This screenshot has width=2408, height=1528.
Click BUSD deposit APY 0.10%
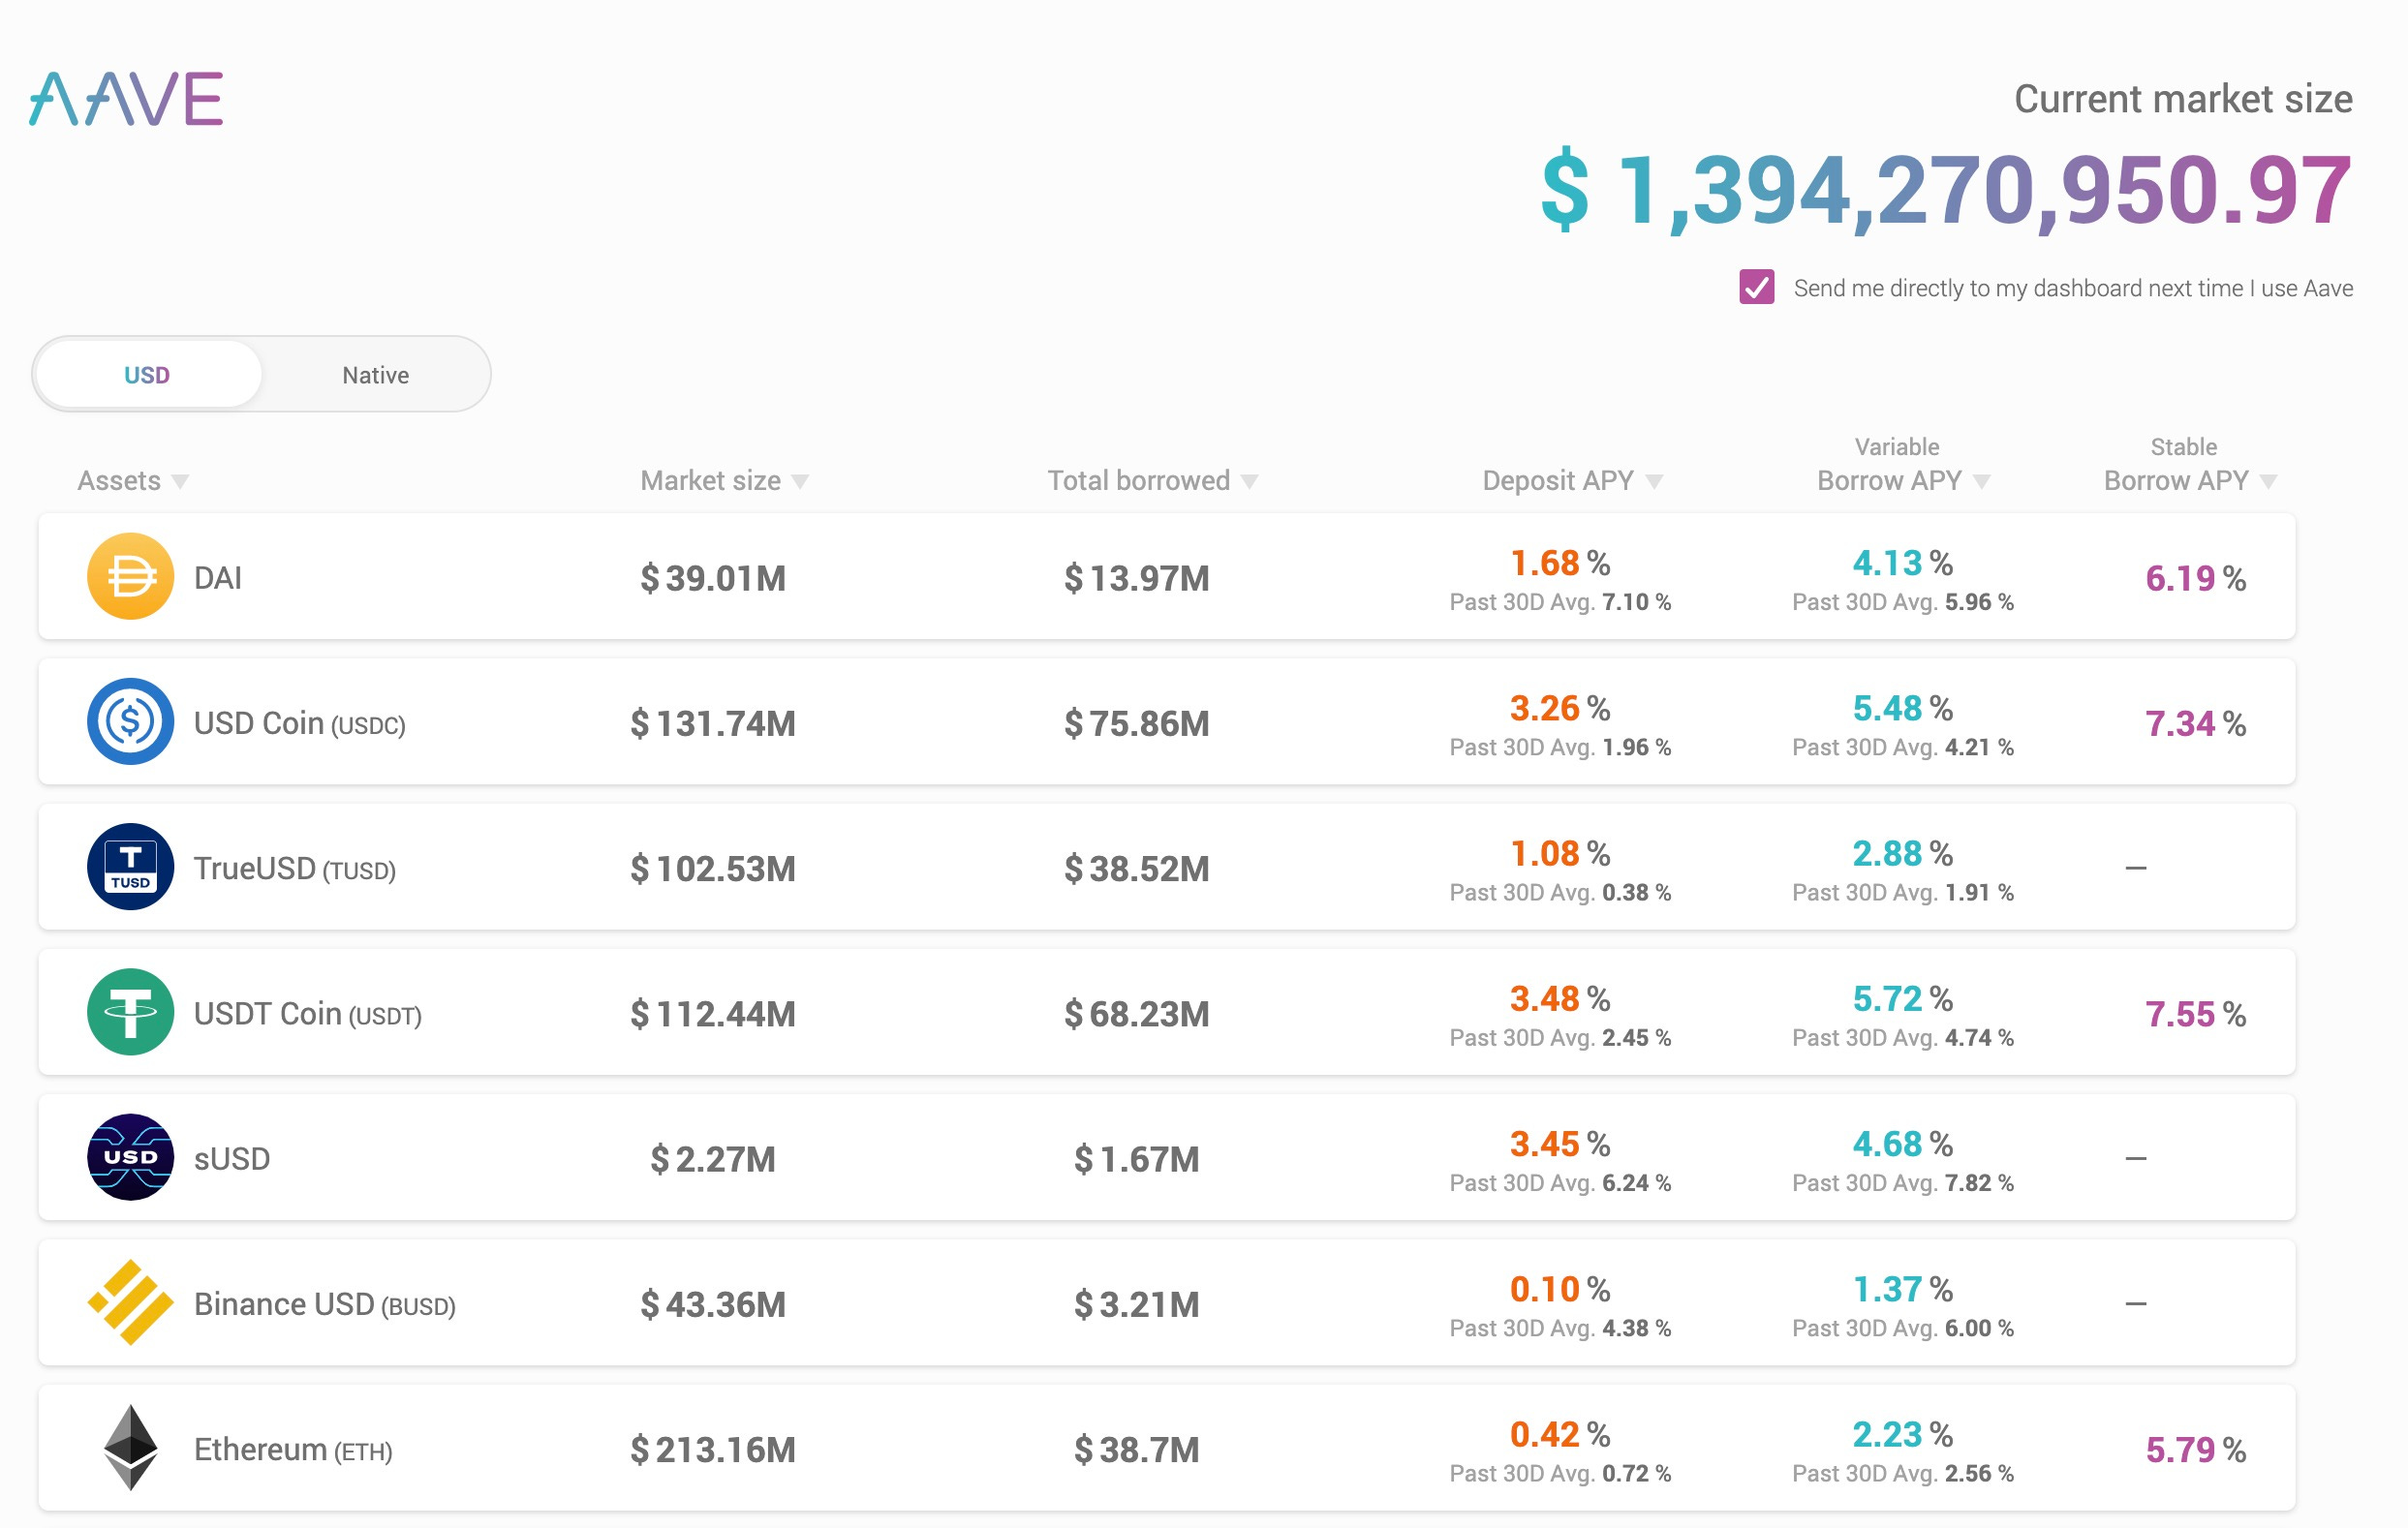click(x=1560, y=1289)
